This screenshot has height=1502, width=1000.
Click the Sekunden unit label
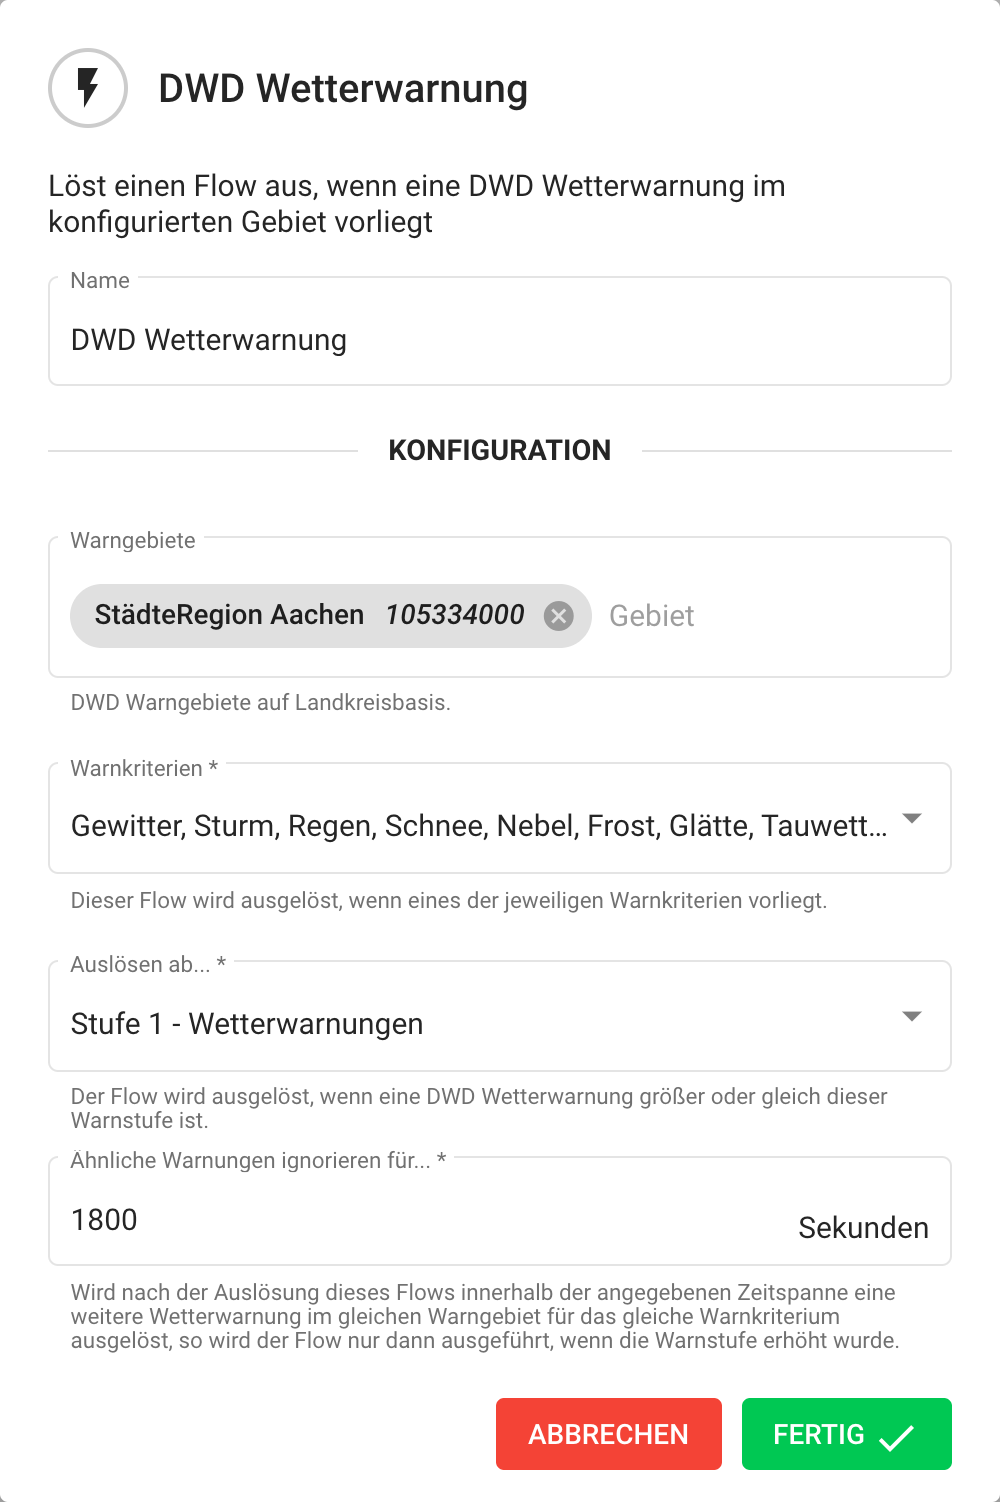[863, 1228]
